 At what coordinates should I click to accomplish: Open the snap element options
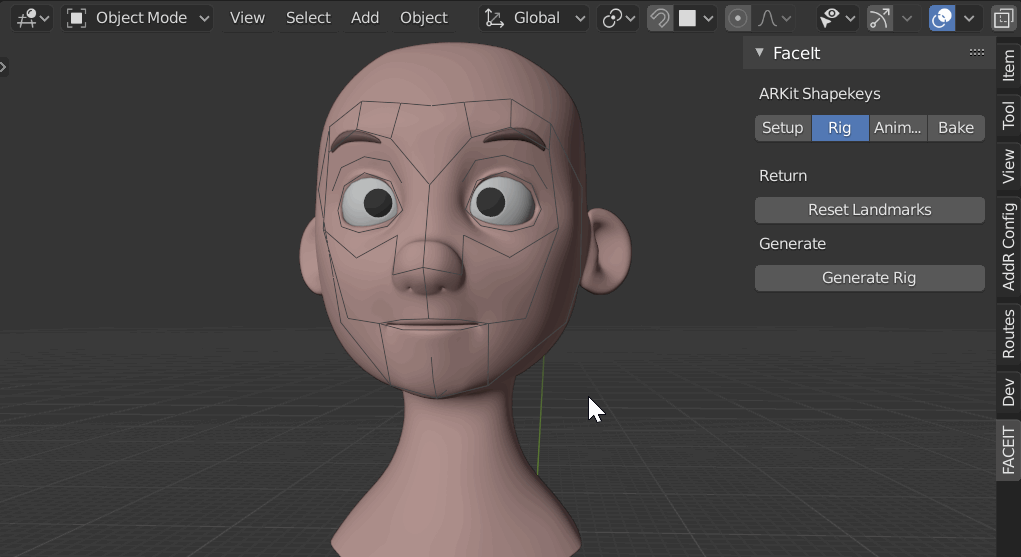click(x=696, y=18)
